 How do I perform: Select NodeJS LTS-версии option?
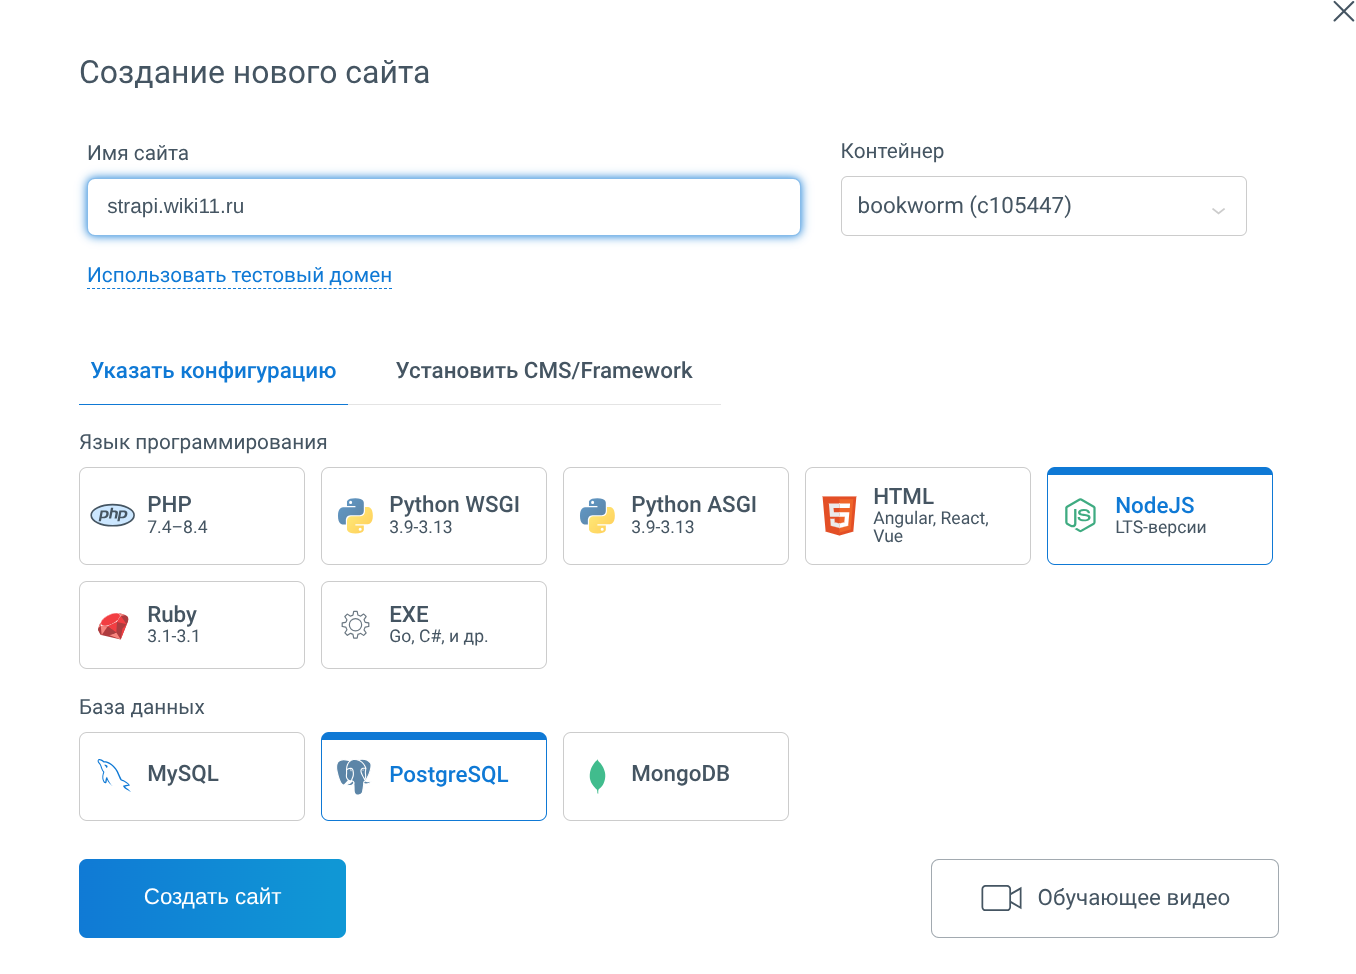coord(1160,516)
